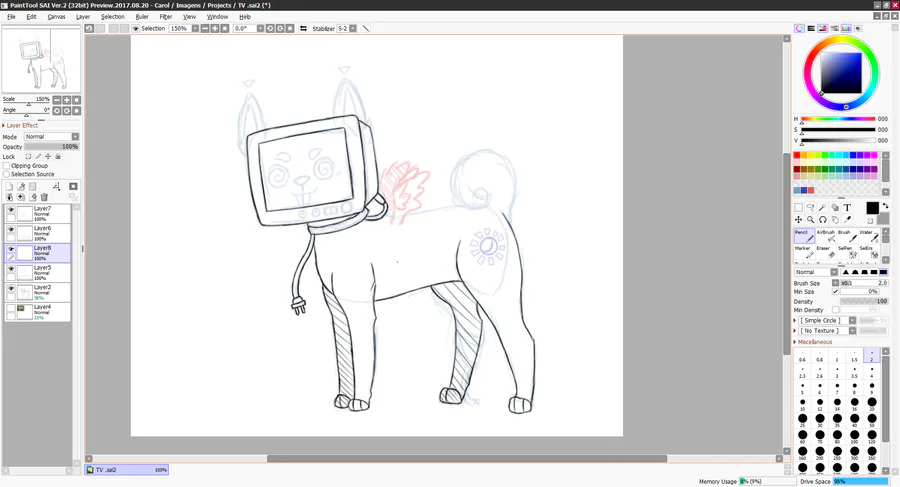Zoom in with the toolbar plus button
This screenshot has width=900, height=487.
coord(215,28)
